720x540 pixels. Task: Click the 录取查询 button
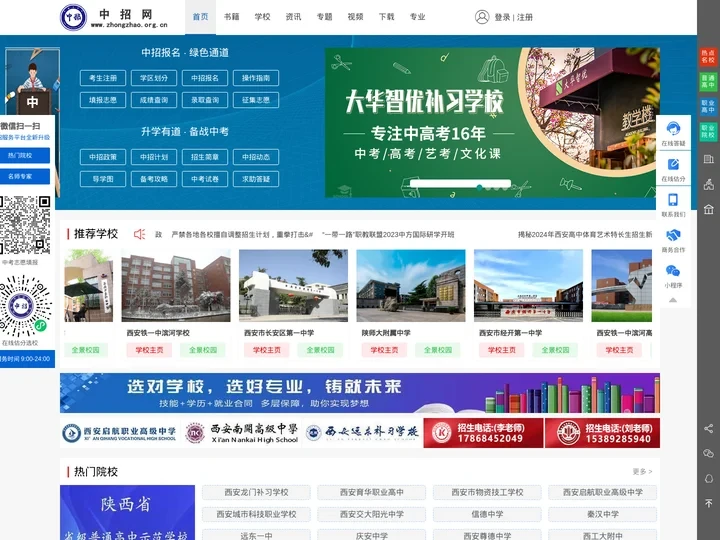point(205,100)
